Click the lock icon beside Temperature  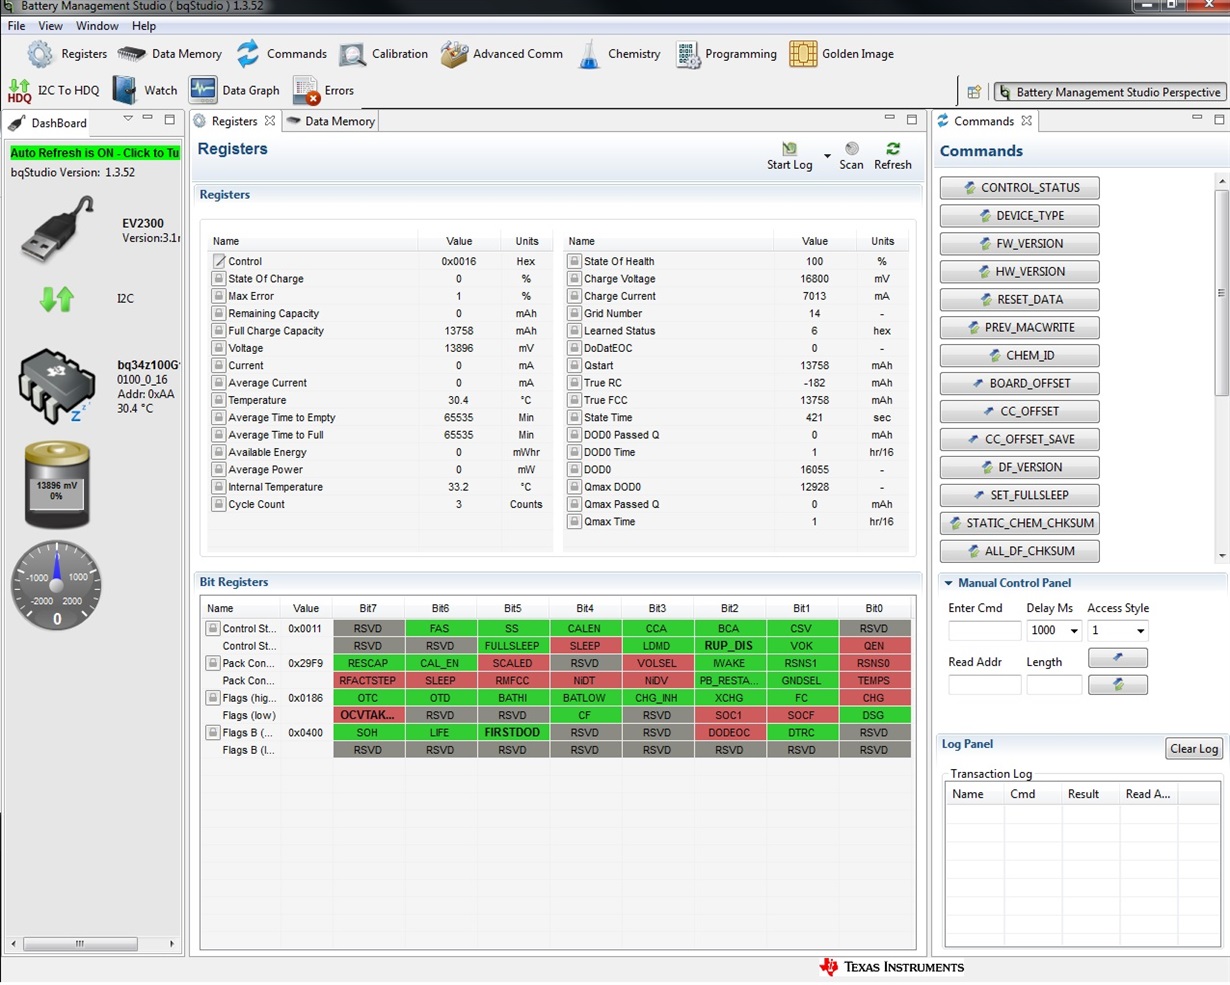click(x=219, y=400)
